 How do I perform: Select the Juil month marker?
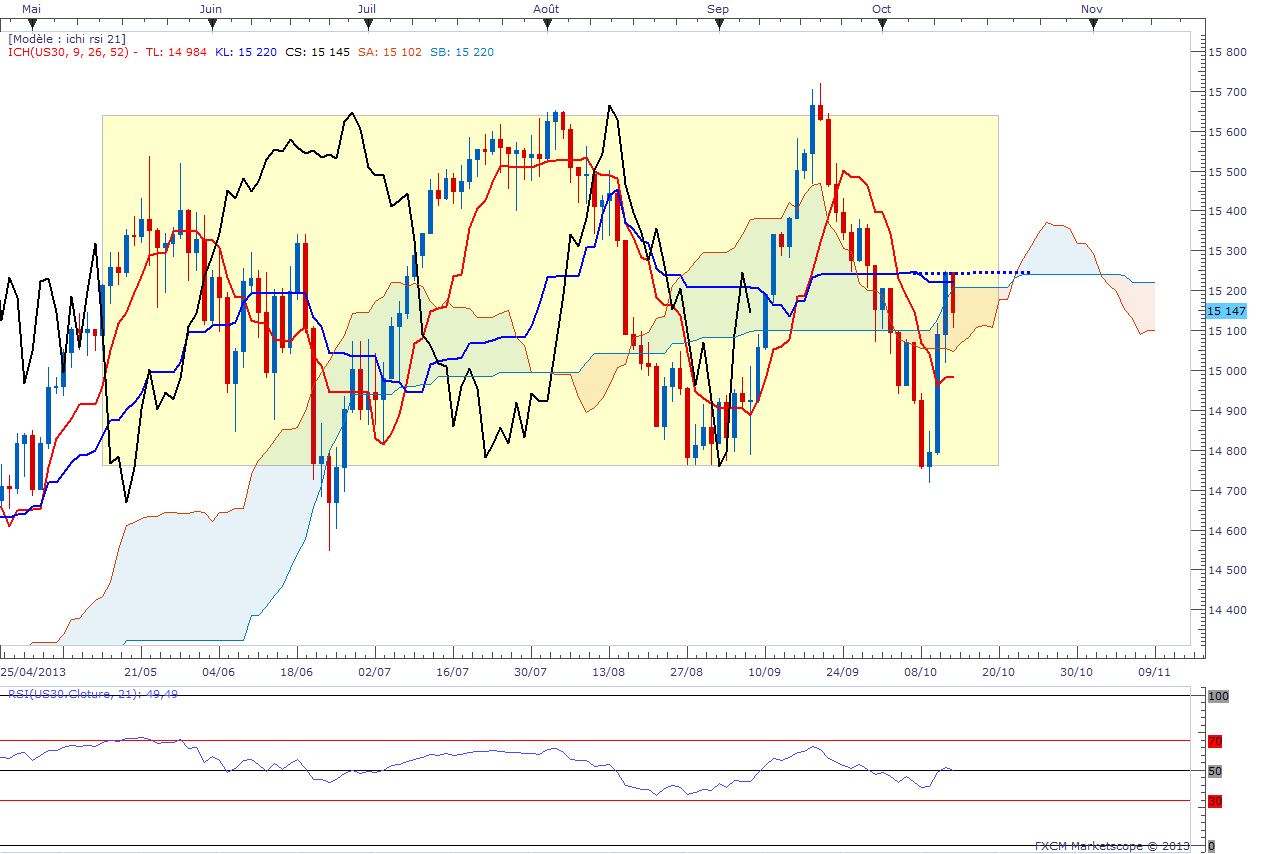pos(367,8)
